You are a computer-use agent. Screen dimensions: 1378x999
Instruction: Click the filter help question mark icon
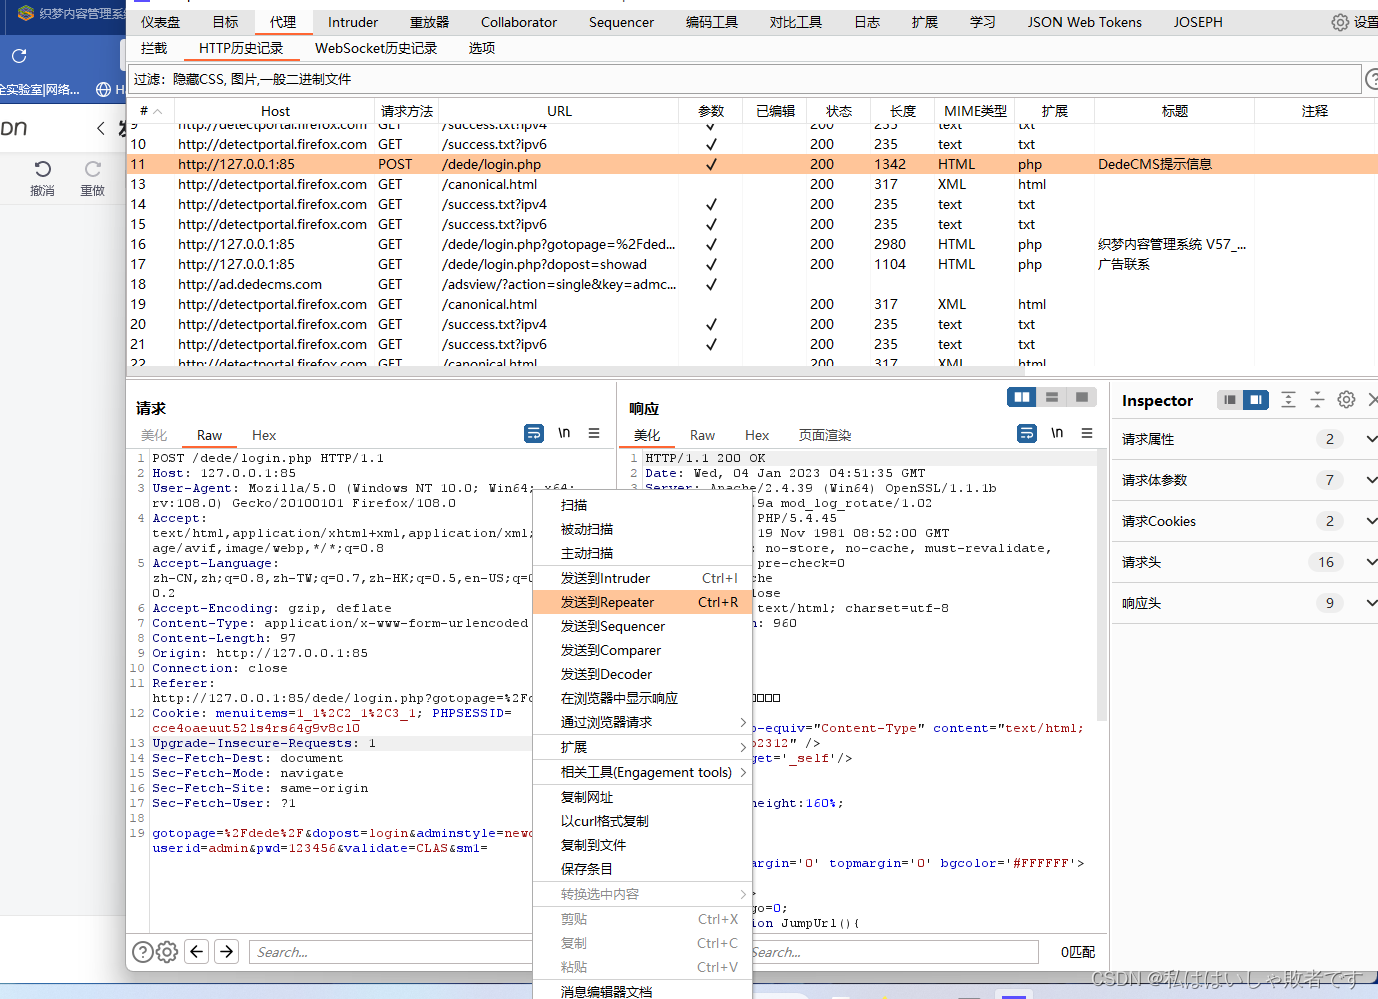click(1372, 79)
